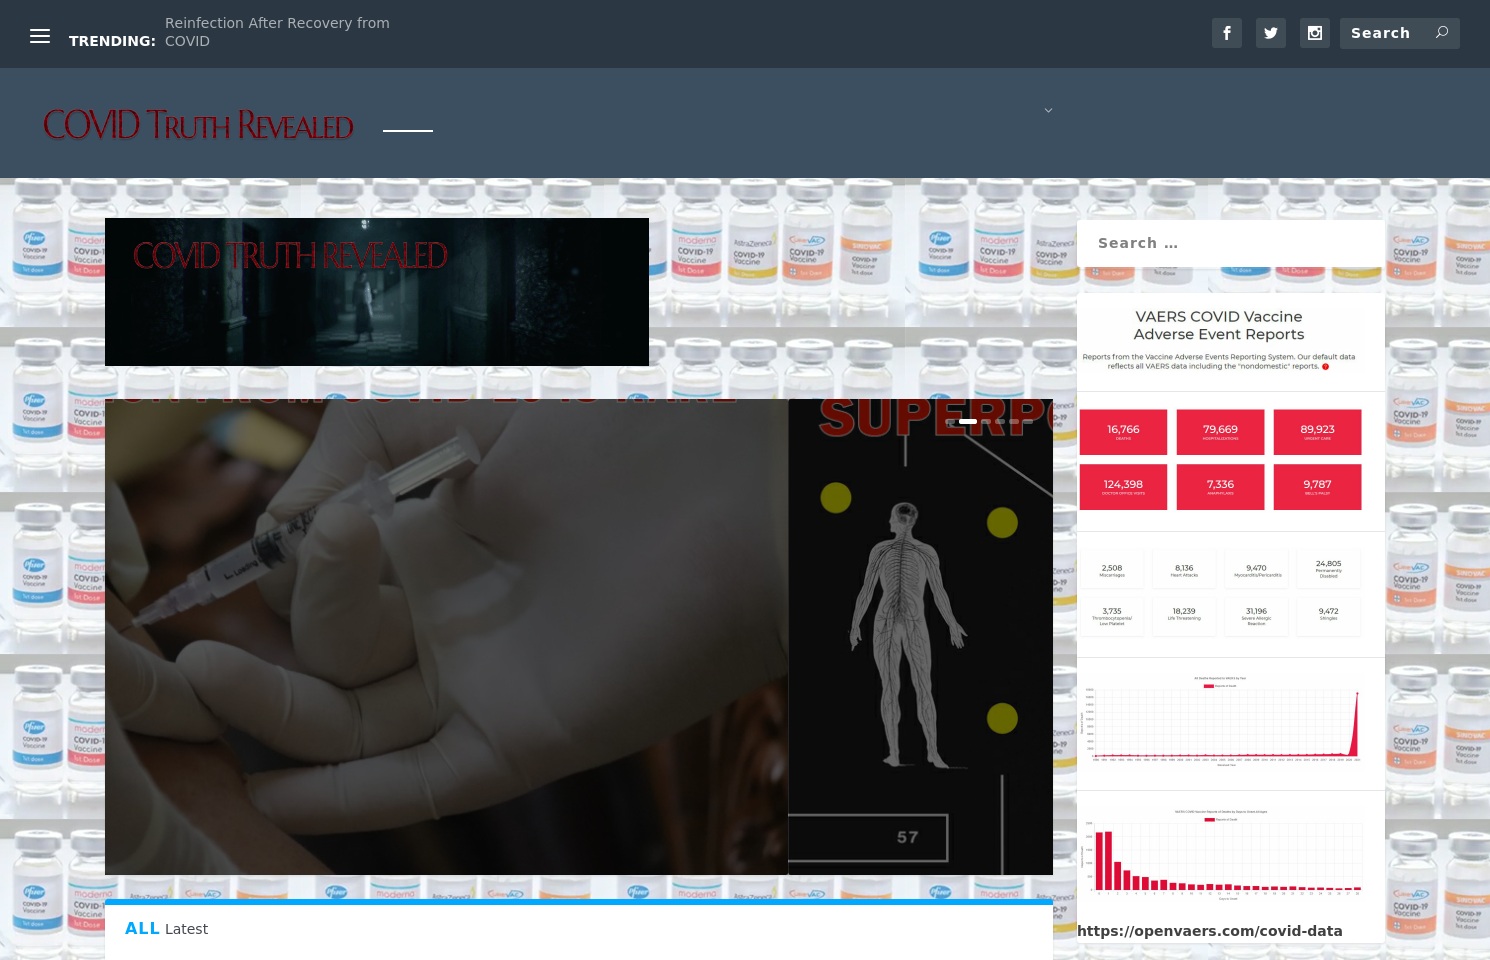Select the active white slide indicator
The height and width of the screenshot is (960, 1490).
pyautogui.click(x=968, y=421)
